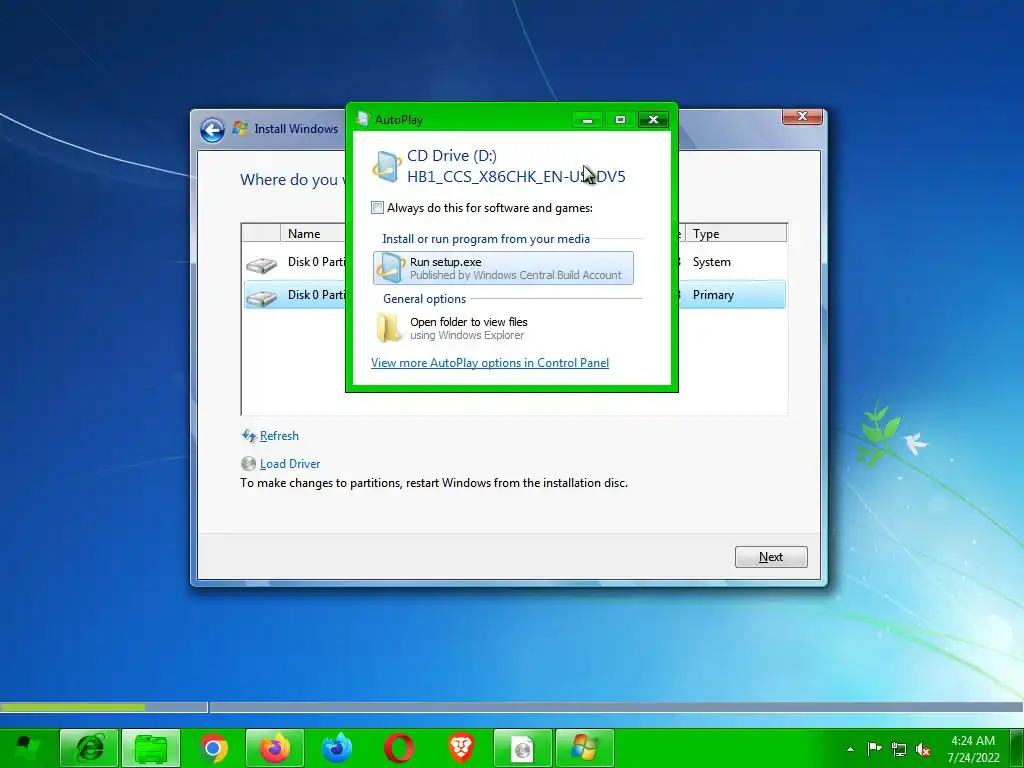
Task: Close the Install Windows window
Action: pos(802,116)
